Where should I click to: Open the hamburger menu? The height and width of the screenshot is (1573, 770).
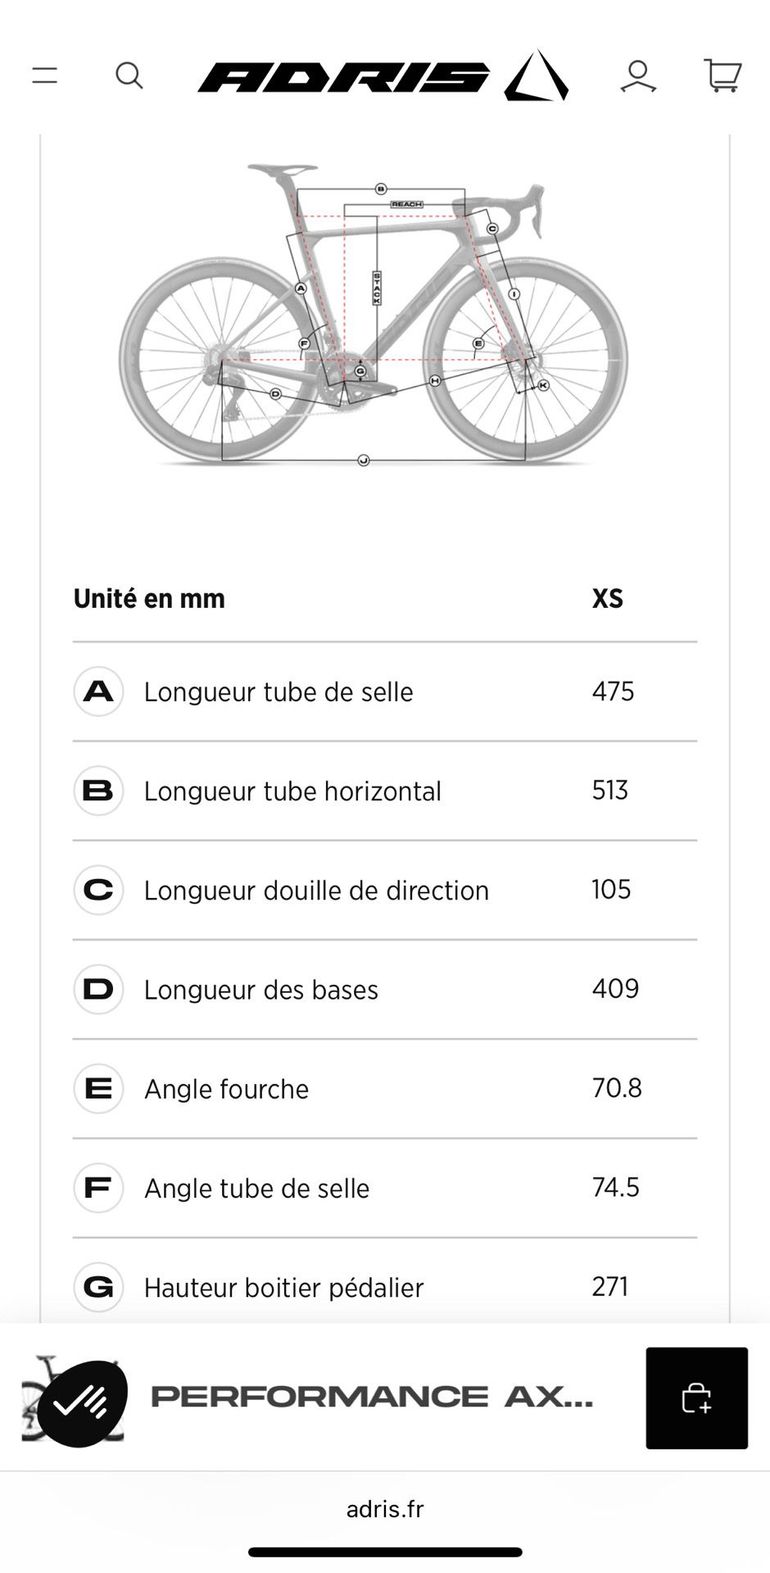[x=45, y=75]
